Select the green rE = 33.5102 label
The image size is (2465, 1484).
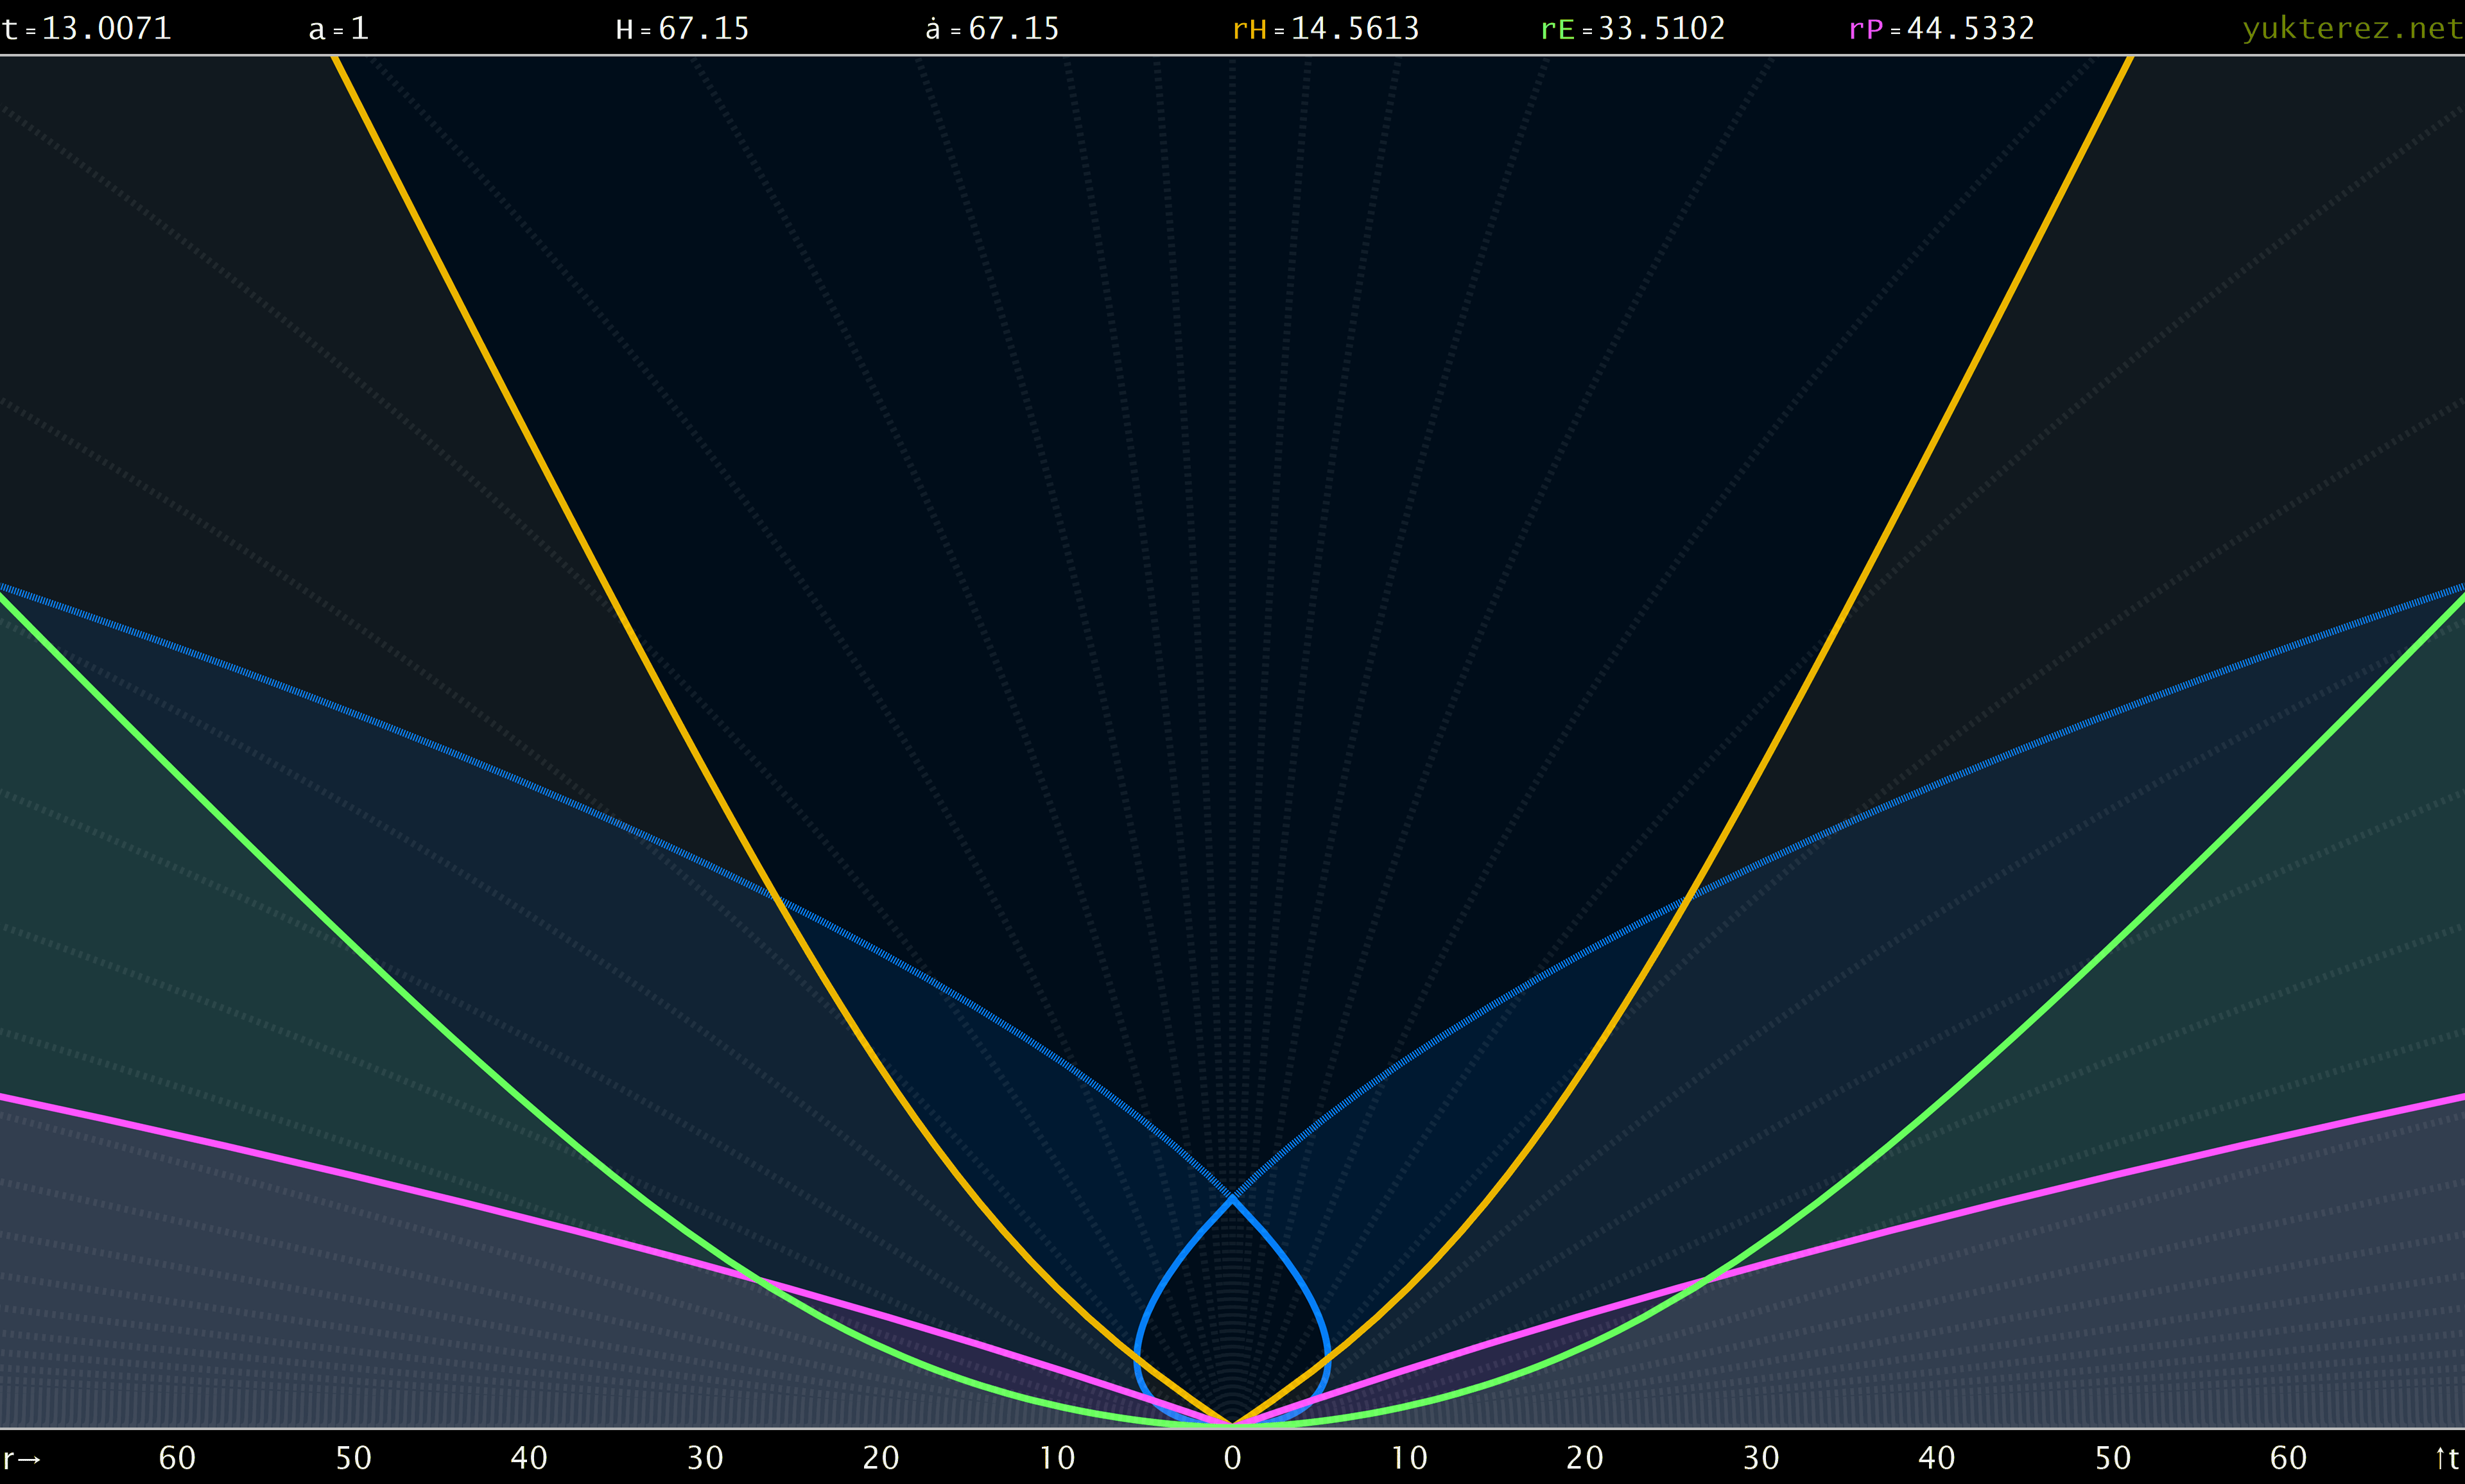pyautogui.click(x=1633, y=28)
